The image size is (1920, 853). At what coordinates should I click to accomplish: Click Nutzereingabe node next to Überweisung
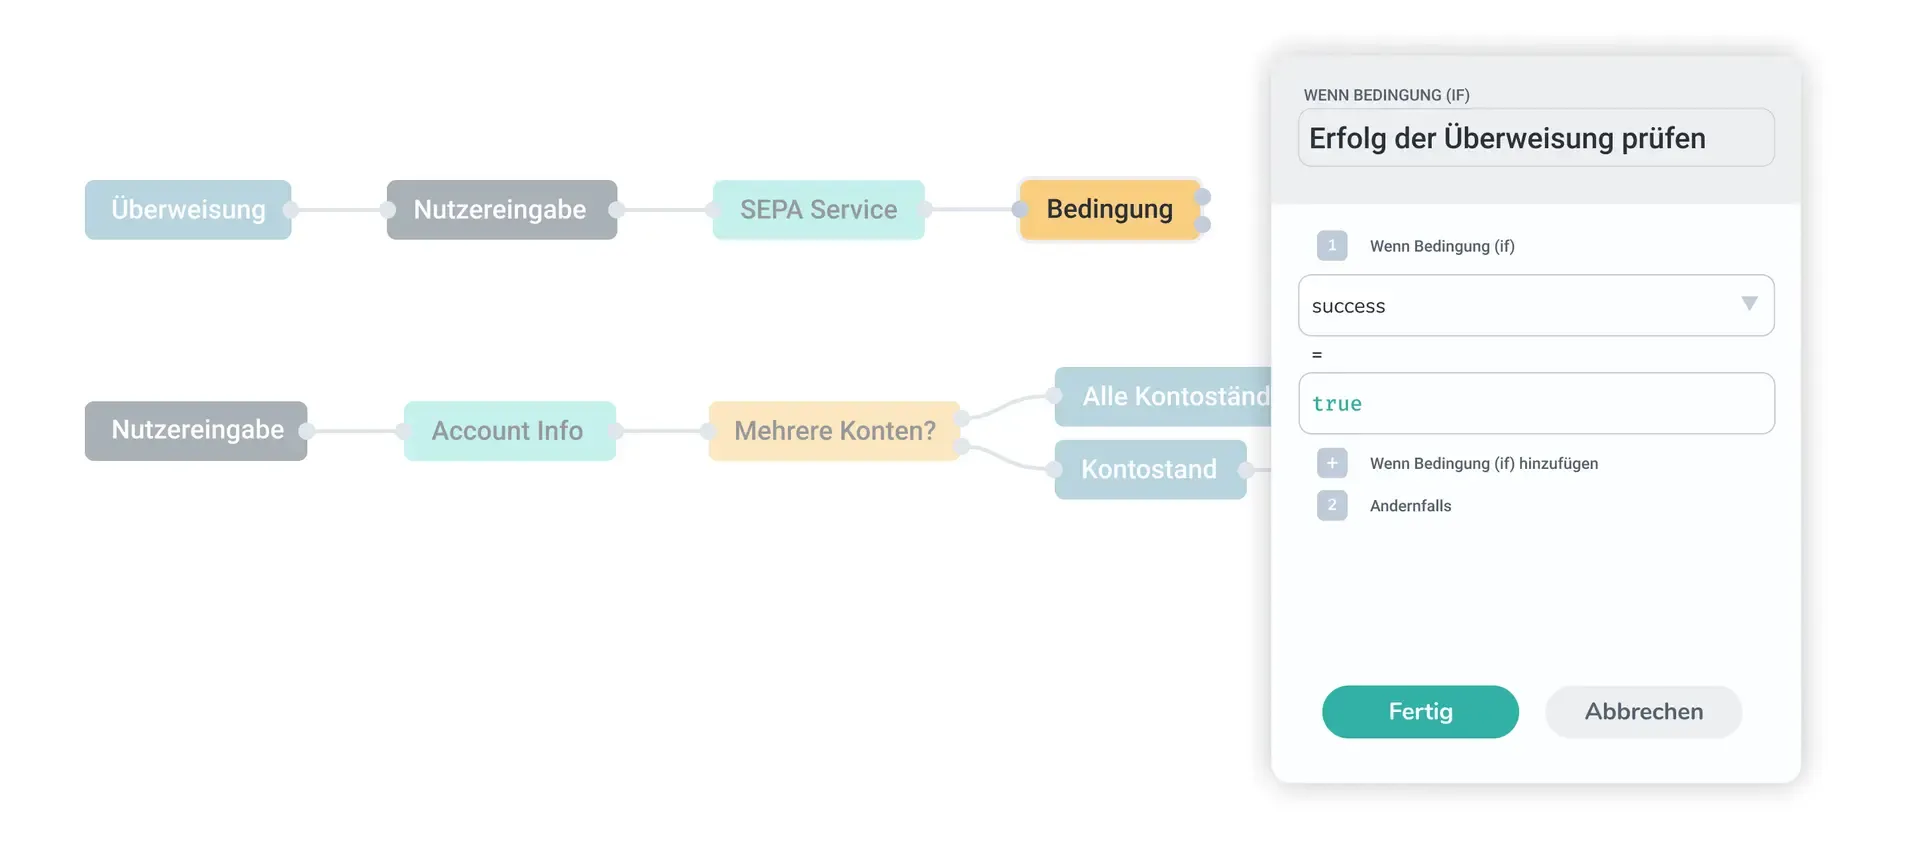[x=500, y=210]
